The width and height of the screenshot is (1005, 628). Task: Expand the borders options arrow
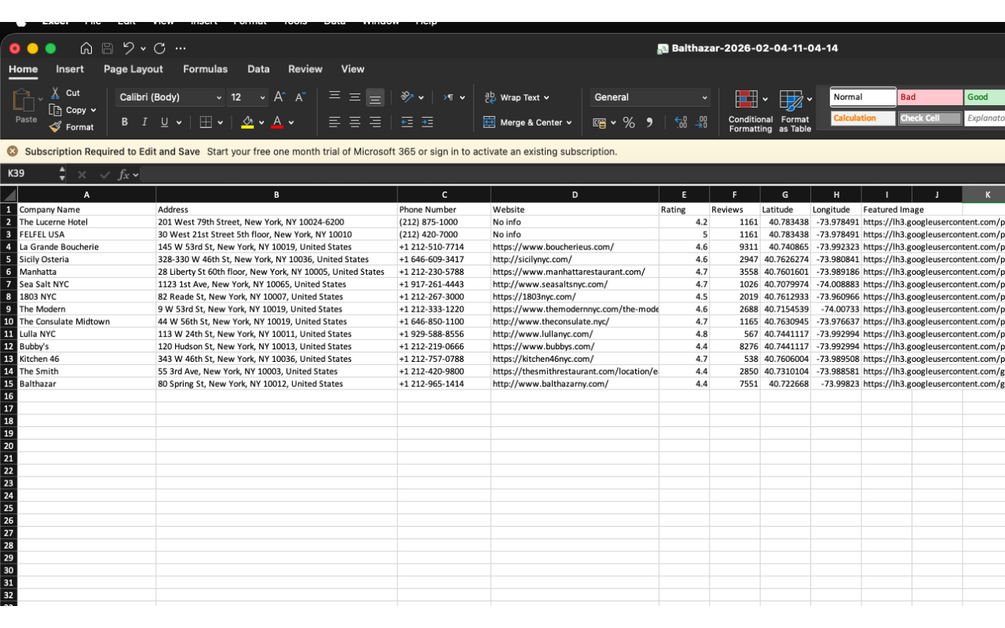[220, 122]
